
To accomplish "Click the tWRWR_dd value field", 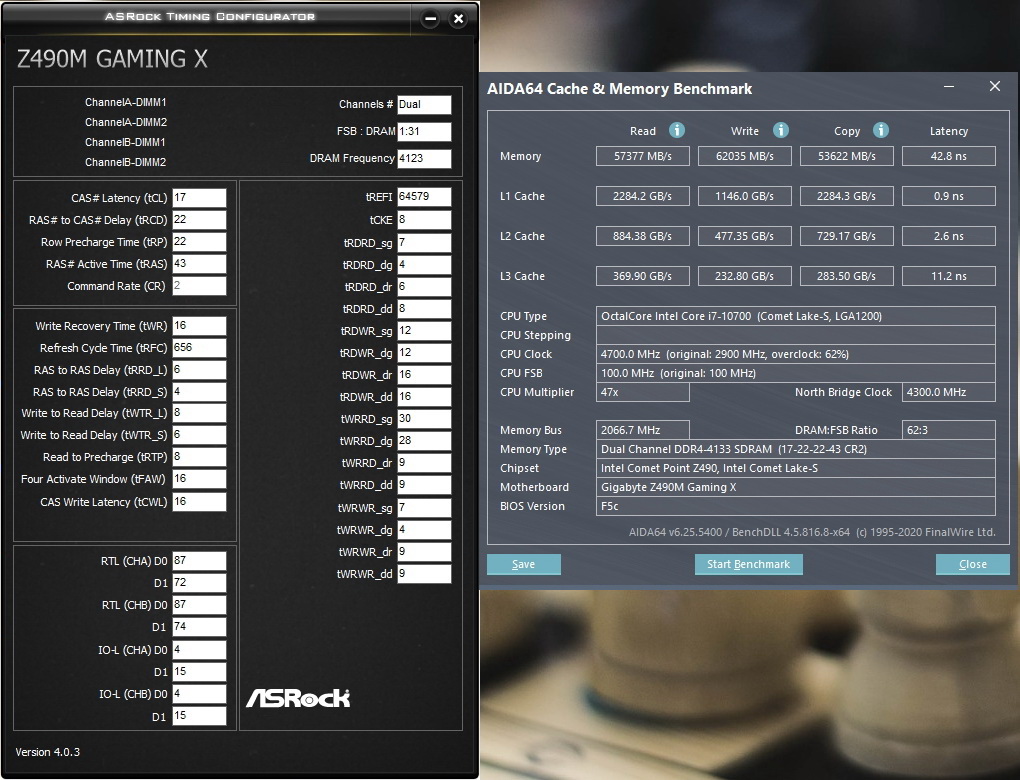I will coord(424,574).
